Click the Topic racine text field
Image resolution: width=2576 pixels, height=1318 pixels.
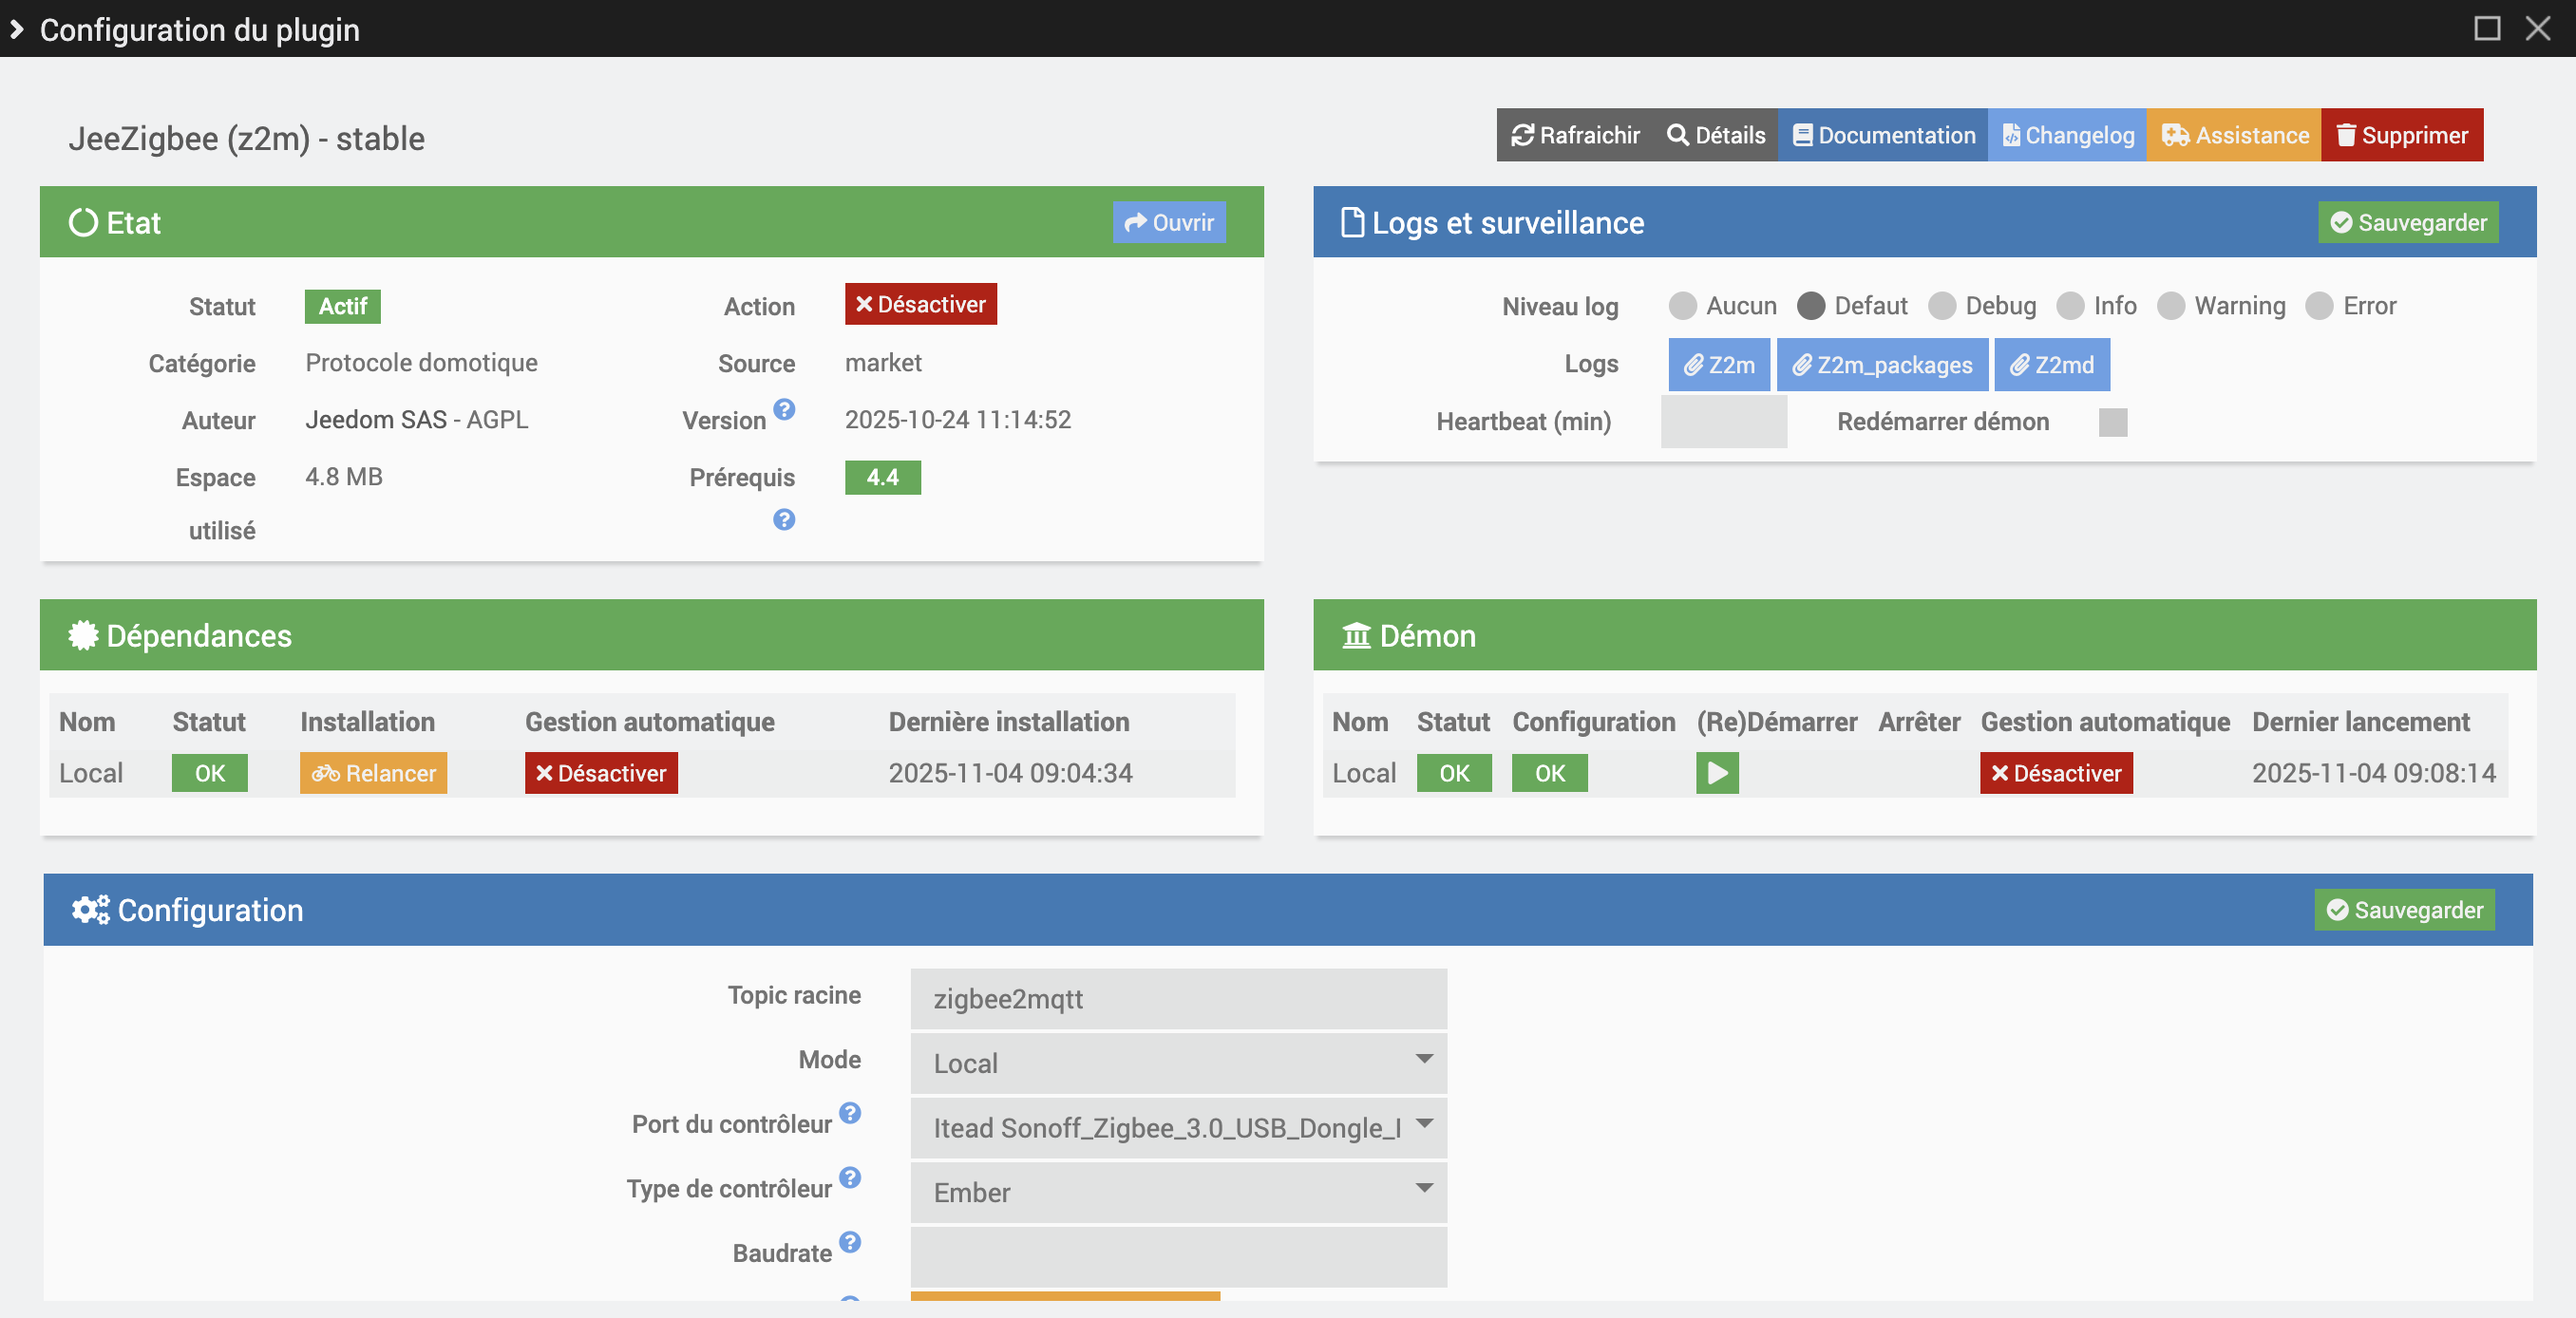1178,998
